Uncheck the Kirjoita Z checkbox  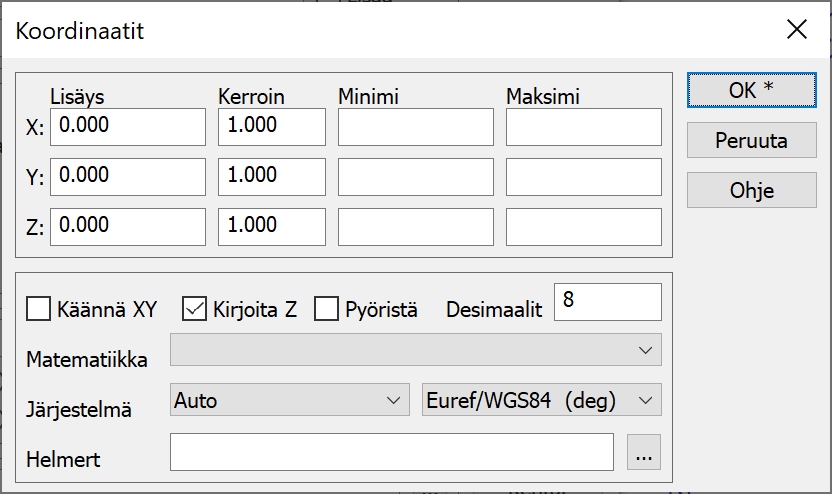(194, 309)
